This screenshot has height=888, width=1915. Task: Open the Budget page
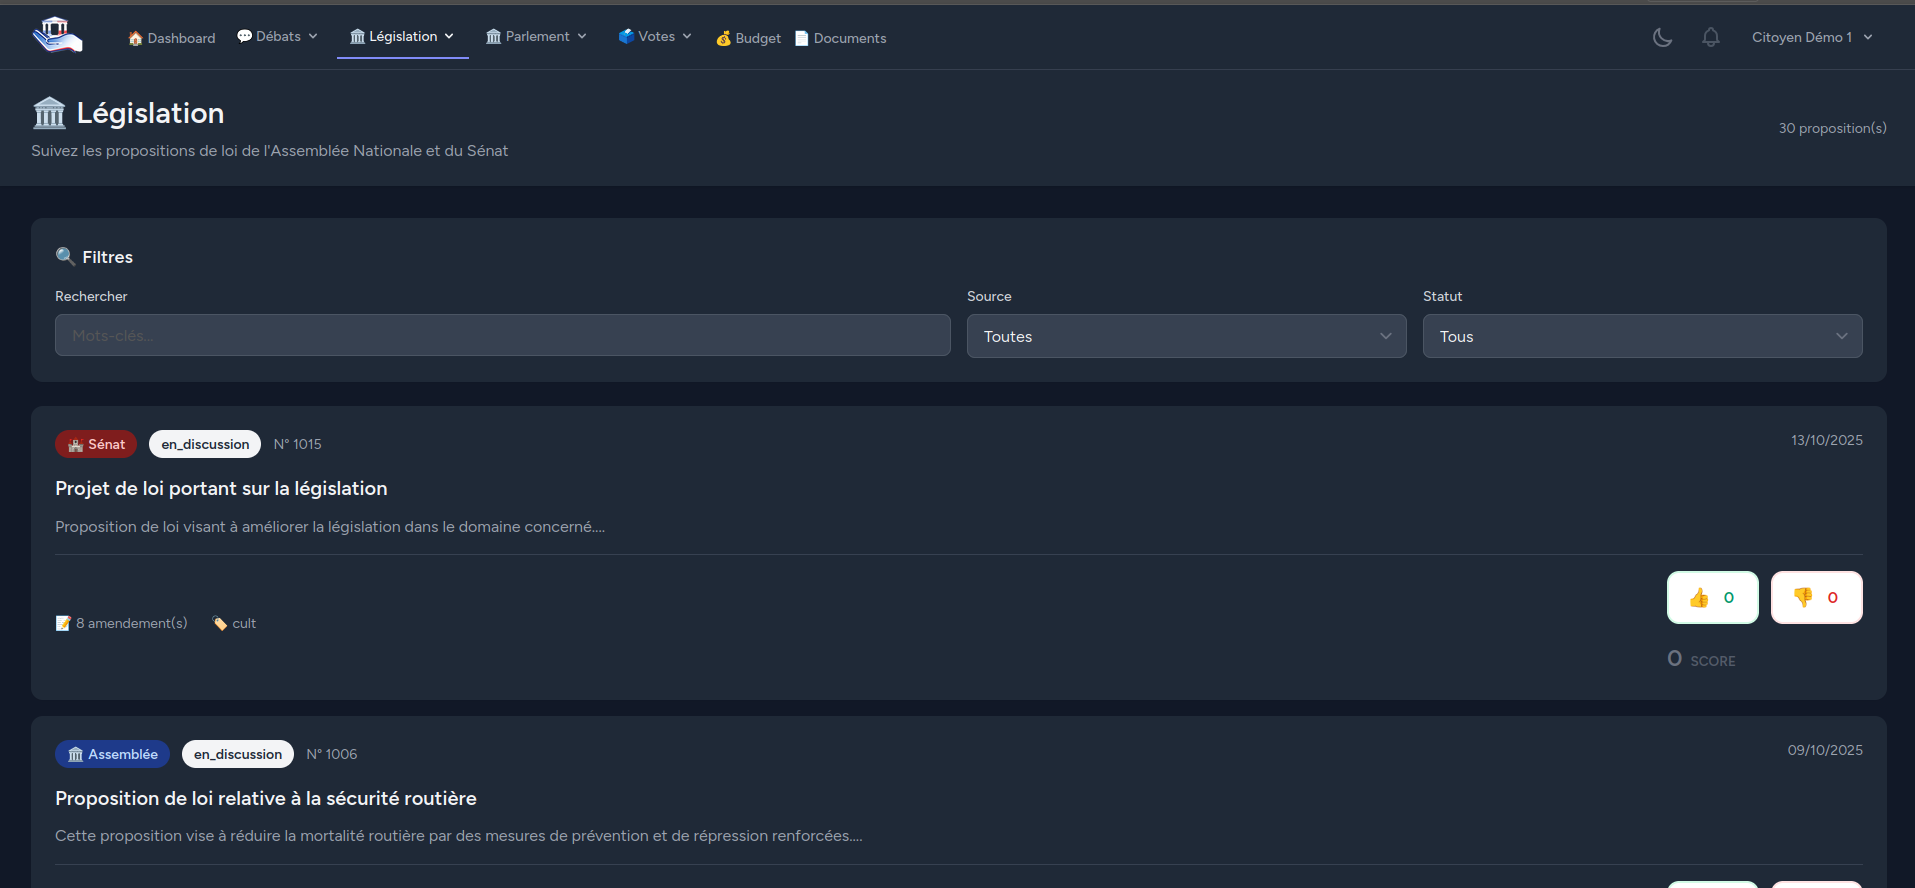click(x=749, y=38)
